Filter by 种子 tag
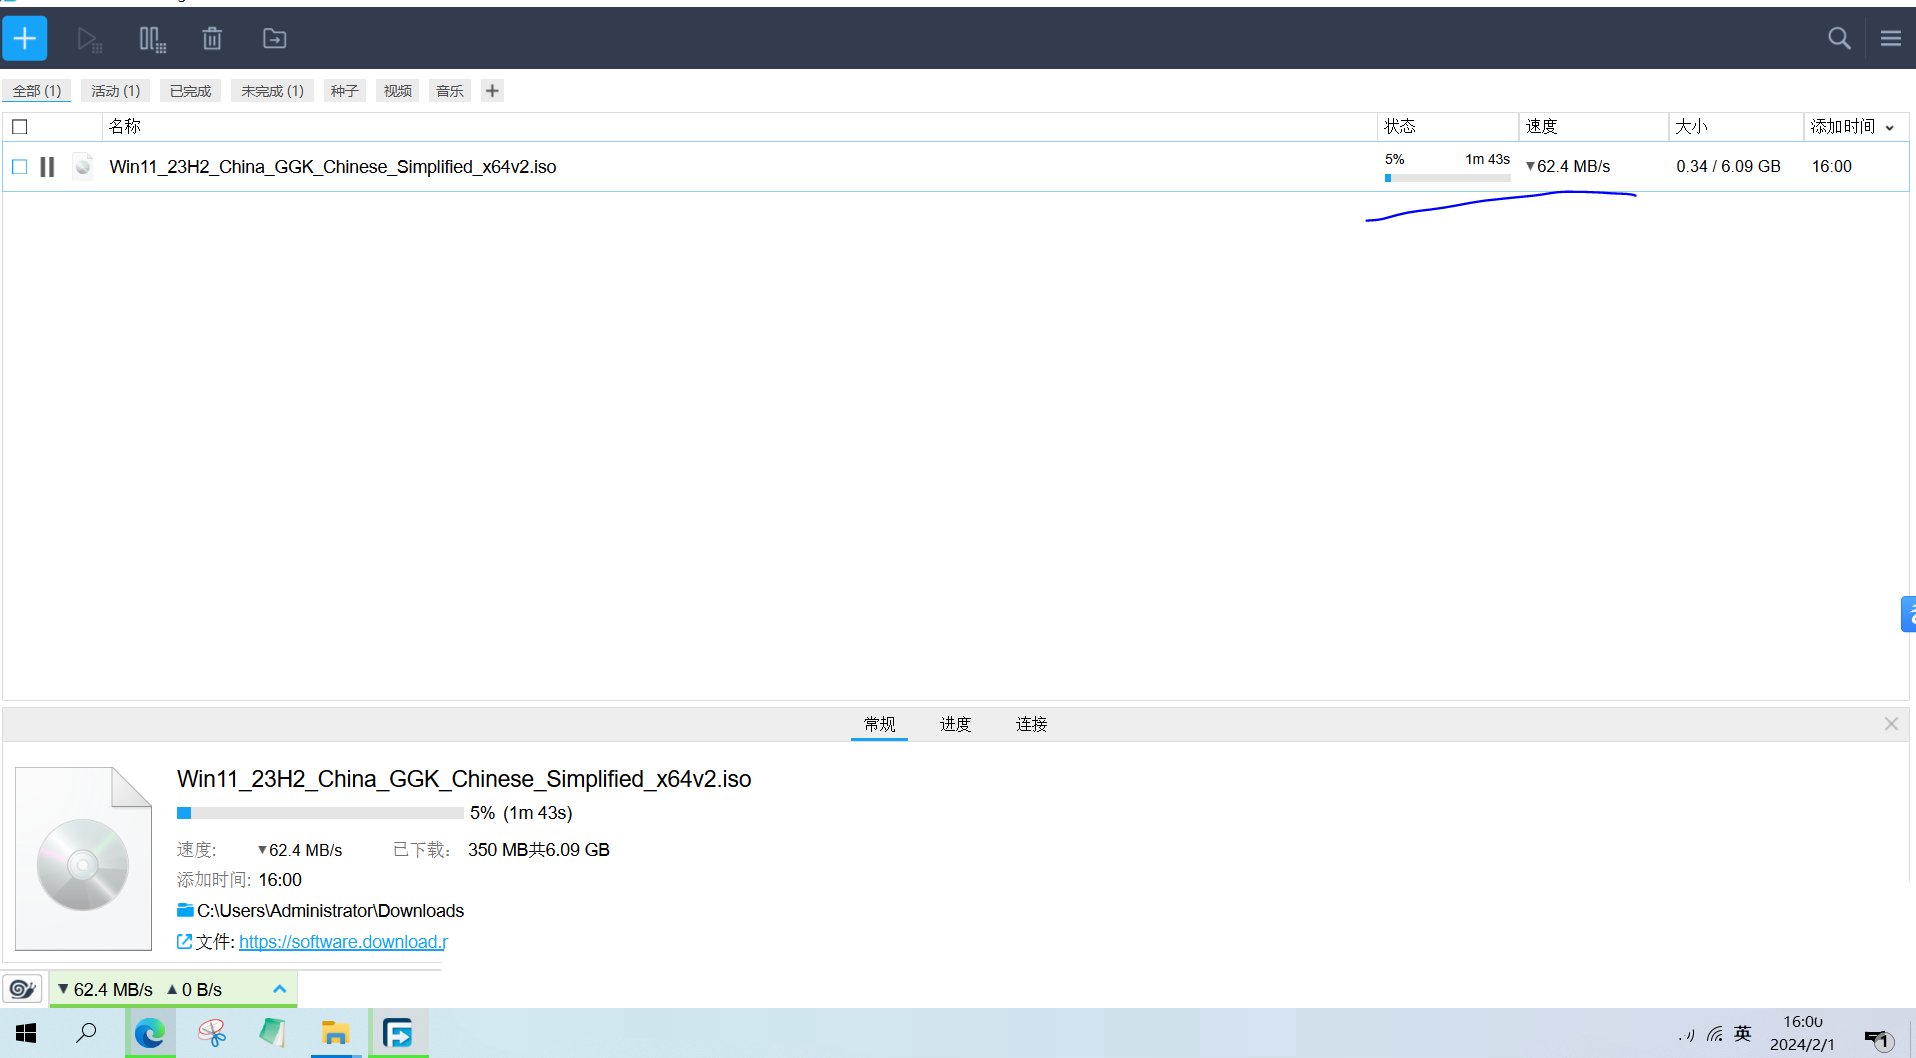This screenshot has height=1058, width=1916. pos(345,91)
